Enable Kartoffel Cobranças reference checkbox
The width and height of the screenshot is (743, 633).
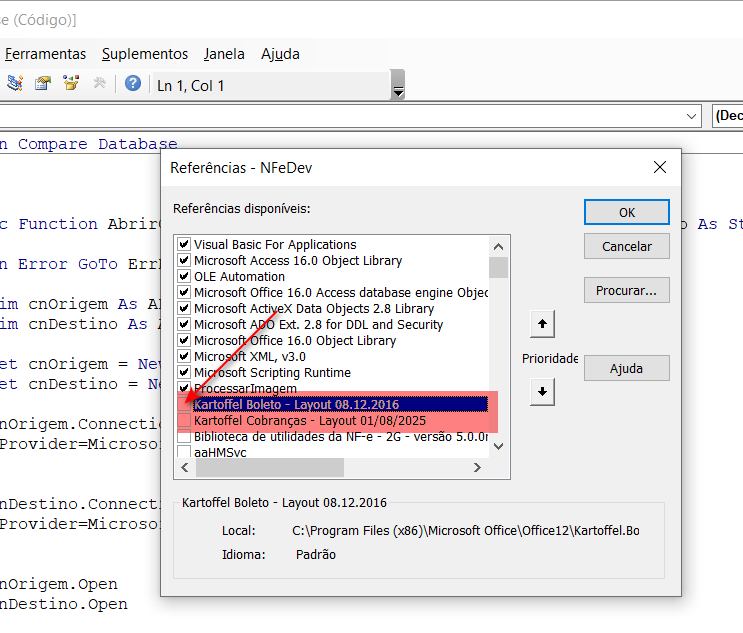pos(184,421)
